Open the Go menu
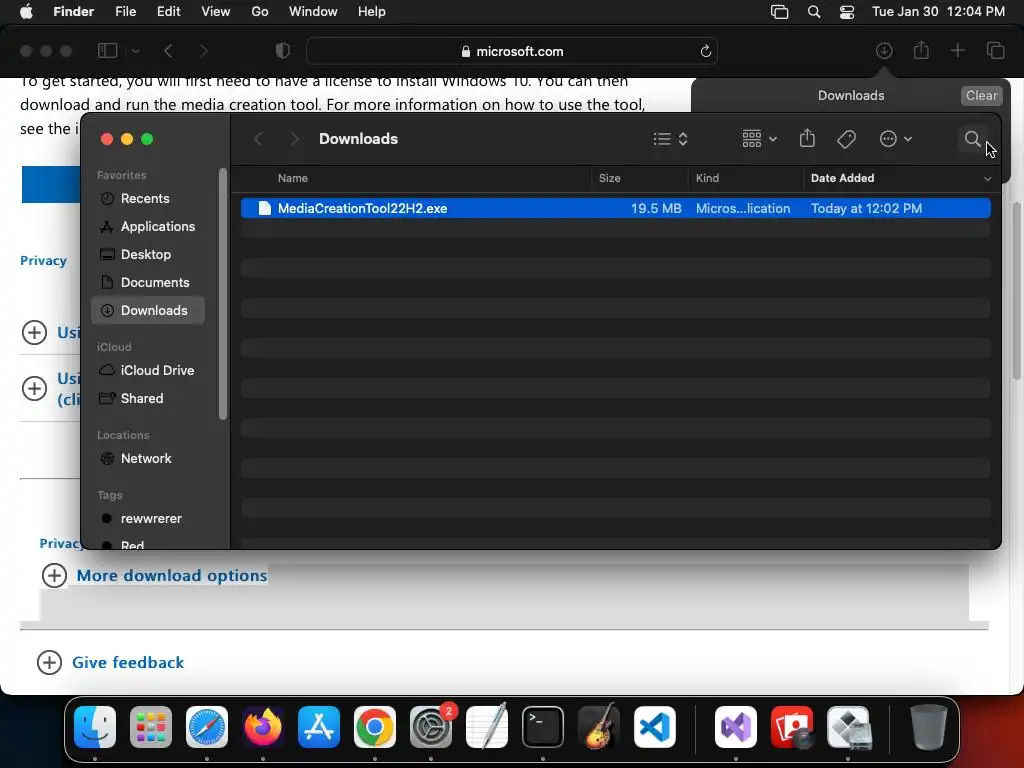This screenshot has height=768, width=1024. point(260,12)
